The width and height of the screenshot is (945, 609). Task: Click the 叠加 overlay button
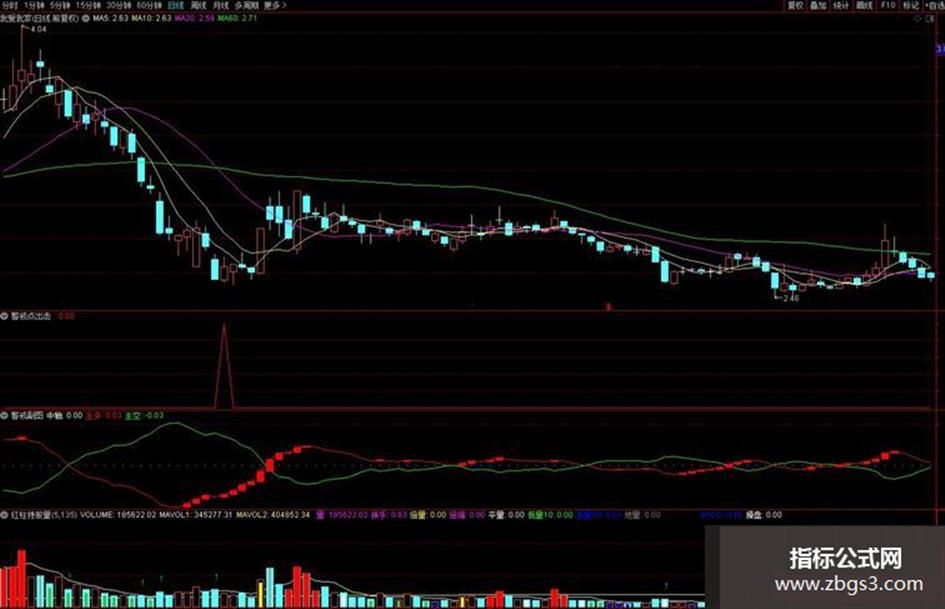point(818,5)
